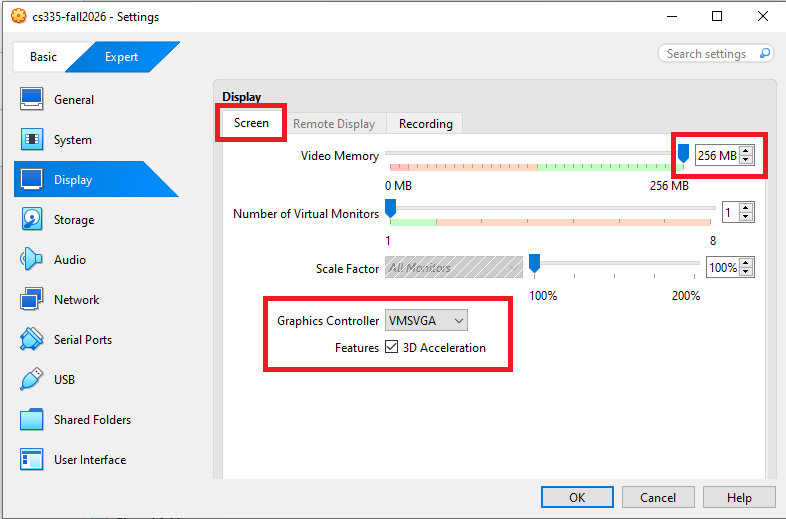The height and width of the screenshot is (519, 786).
Task: Click the OK button
Action: point(577,497)
